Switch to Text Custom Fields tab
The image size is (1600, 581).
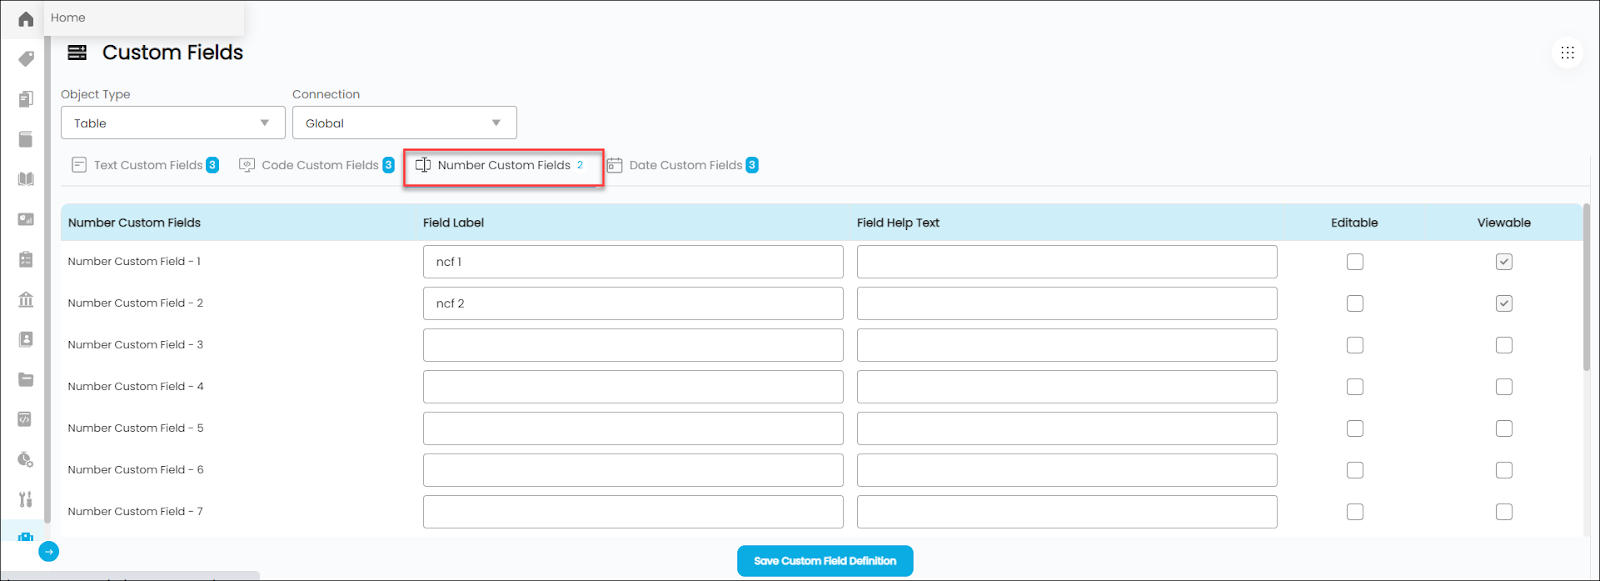pos(146,165)
